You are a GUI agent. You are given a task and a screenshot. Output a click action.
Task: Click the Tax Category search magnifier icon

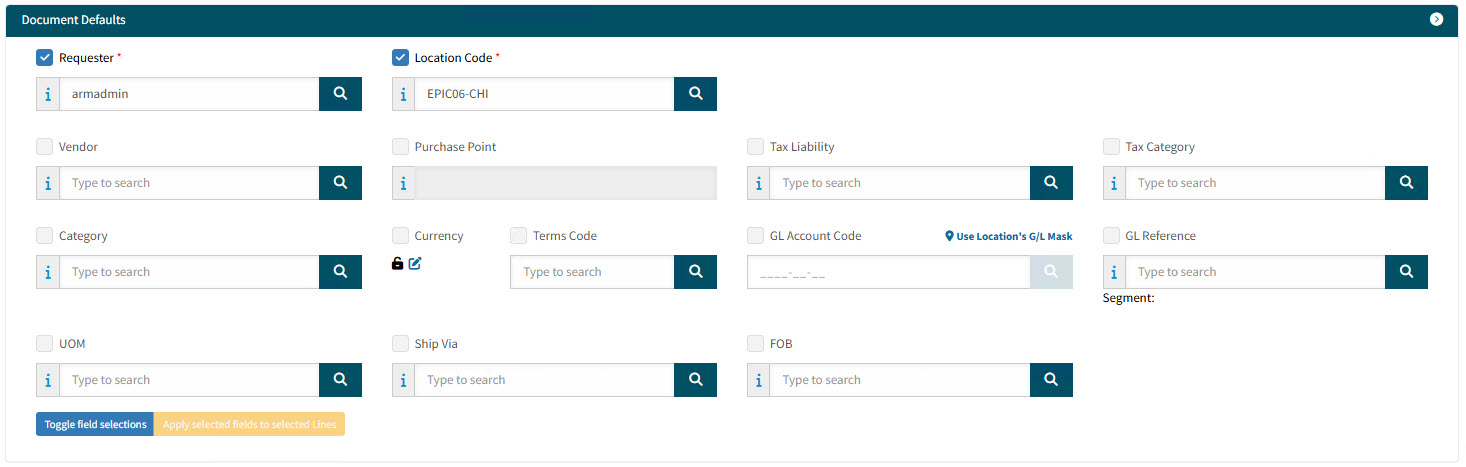click(x=1406, y=183)
